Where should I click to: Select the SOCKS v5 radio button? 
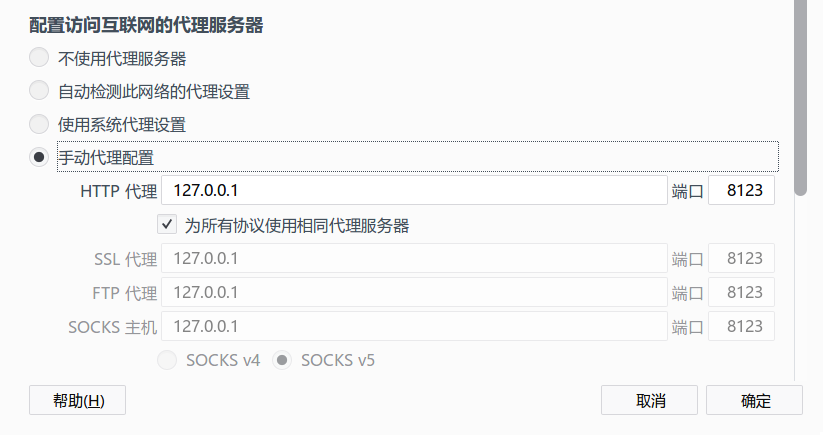click(x=283, y=360)
